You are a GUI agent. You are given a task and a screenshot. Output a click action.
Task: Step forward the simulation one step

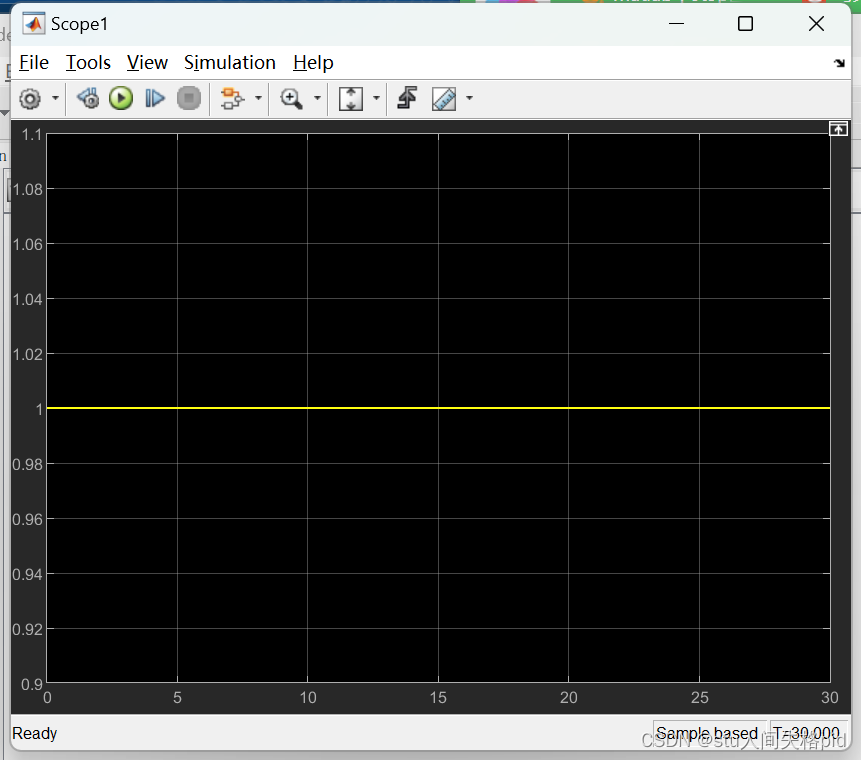[x=154, y=98]
